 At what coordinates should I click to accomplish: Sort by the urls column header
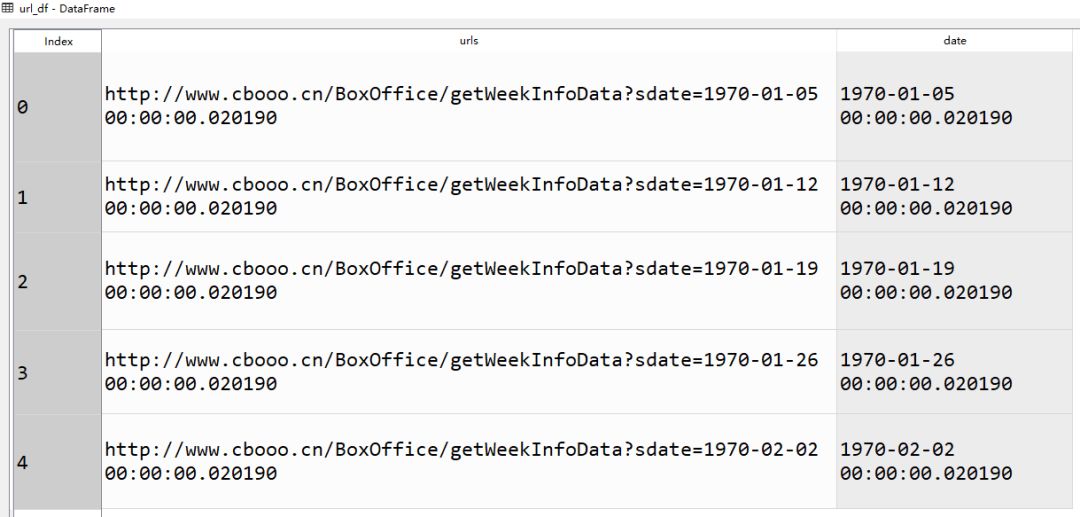468,41
